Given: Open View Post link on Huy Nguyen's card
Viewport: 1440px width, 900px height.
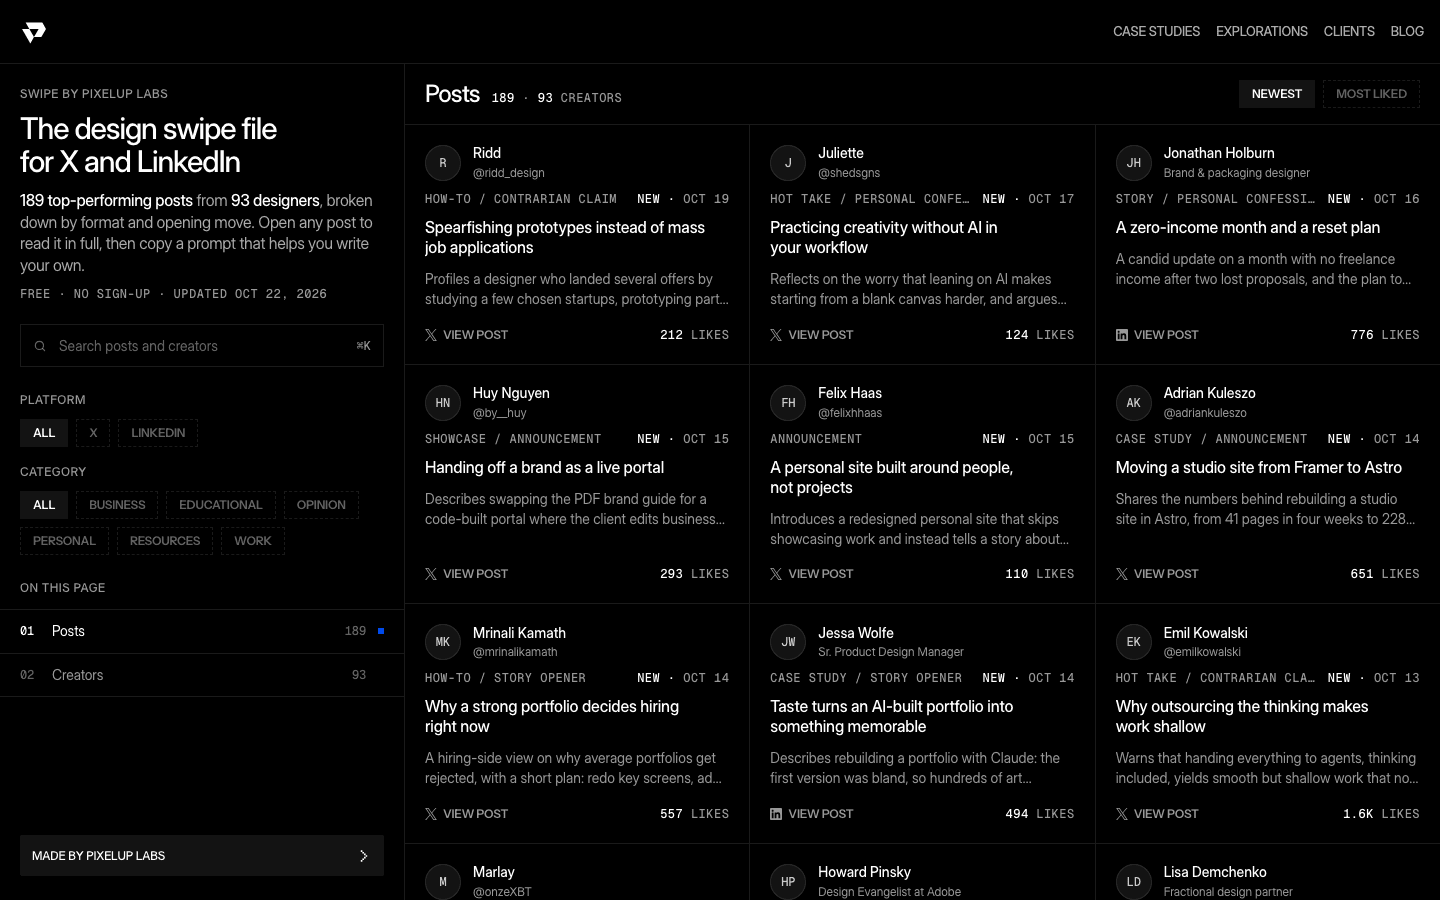Looking at the screenshot, I should [x=466, y=574].
